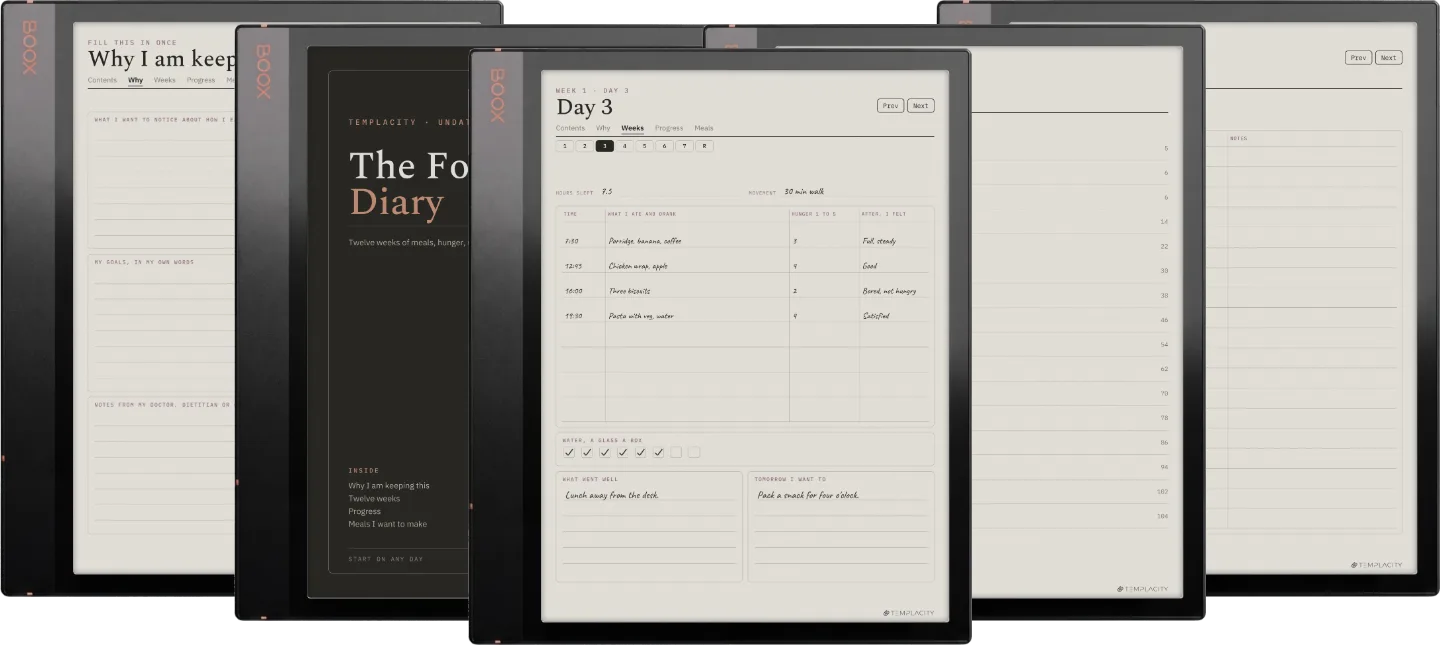Tick the last empty water glass box
The width and height of the screenshot is (1440, 646).
[x=694, y=452]
